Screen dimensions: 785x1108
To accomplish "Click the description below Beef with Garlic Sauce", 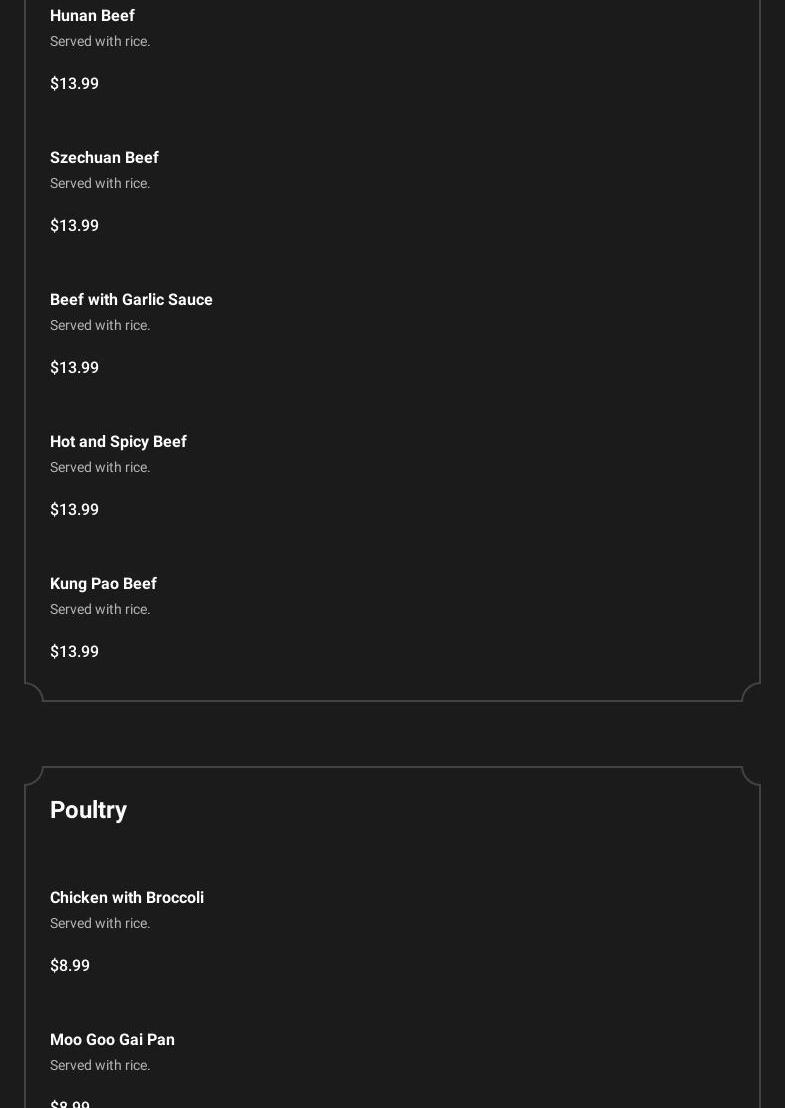I will point(100,326).
